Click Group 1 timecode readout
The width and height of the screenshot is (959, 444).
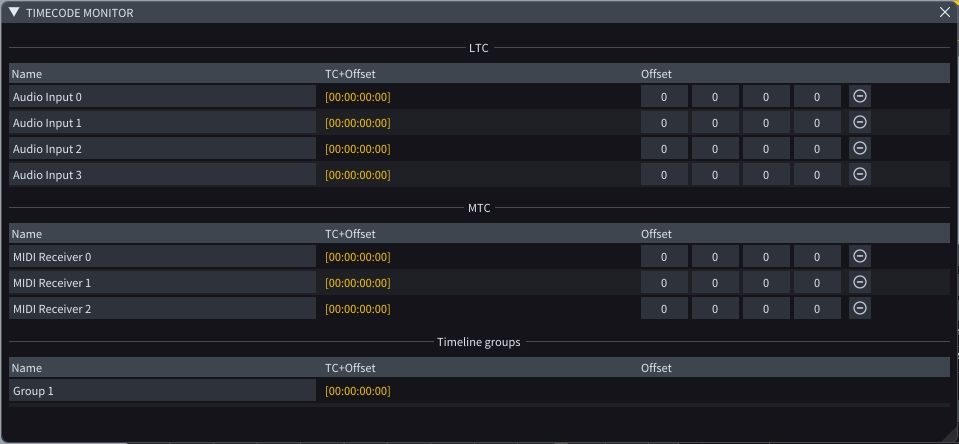point(358,391)
